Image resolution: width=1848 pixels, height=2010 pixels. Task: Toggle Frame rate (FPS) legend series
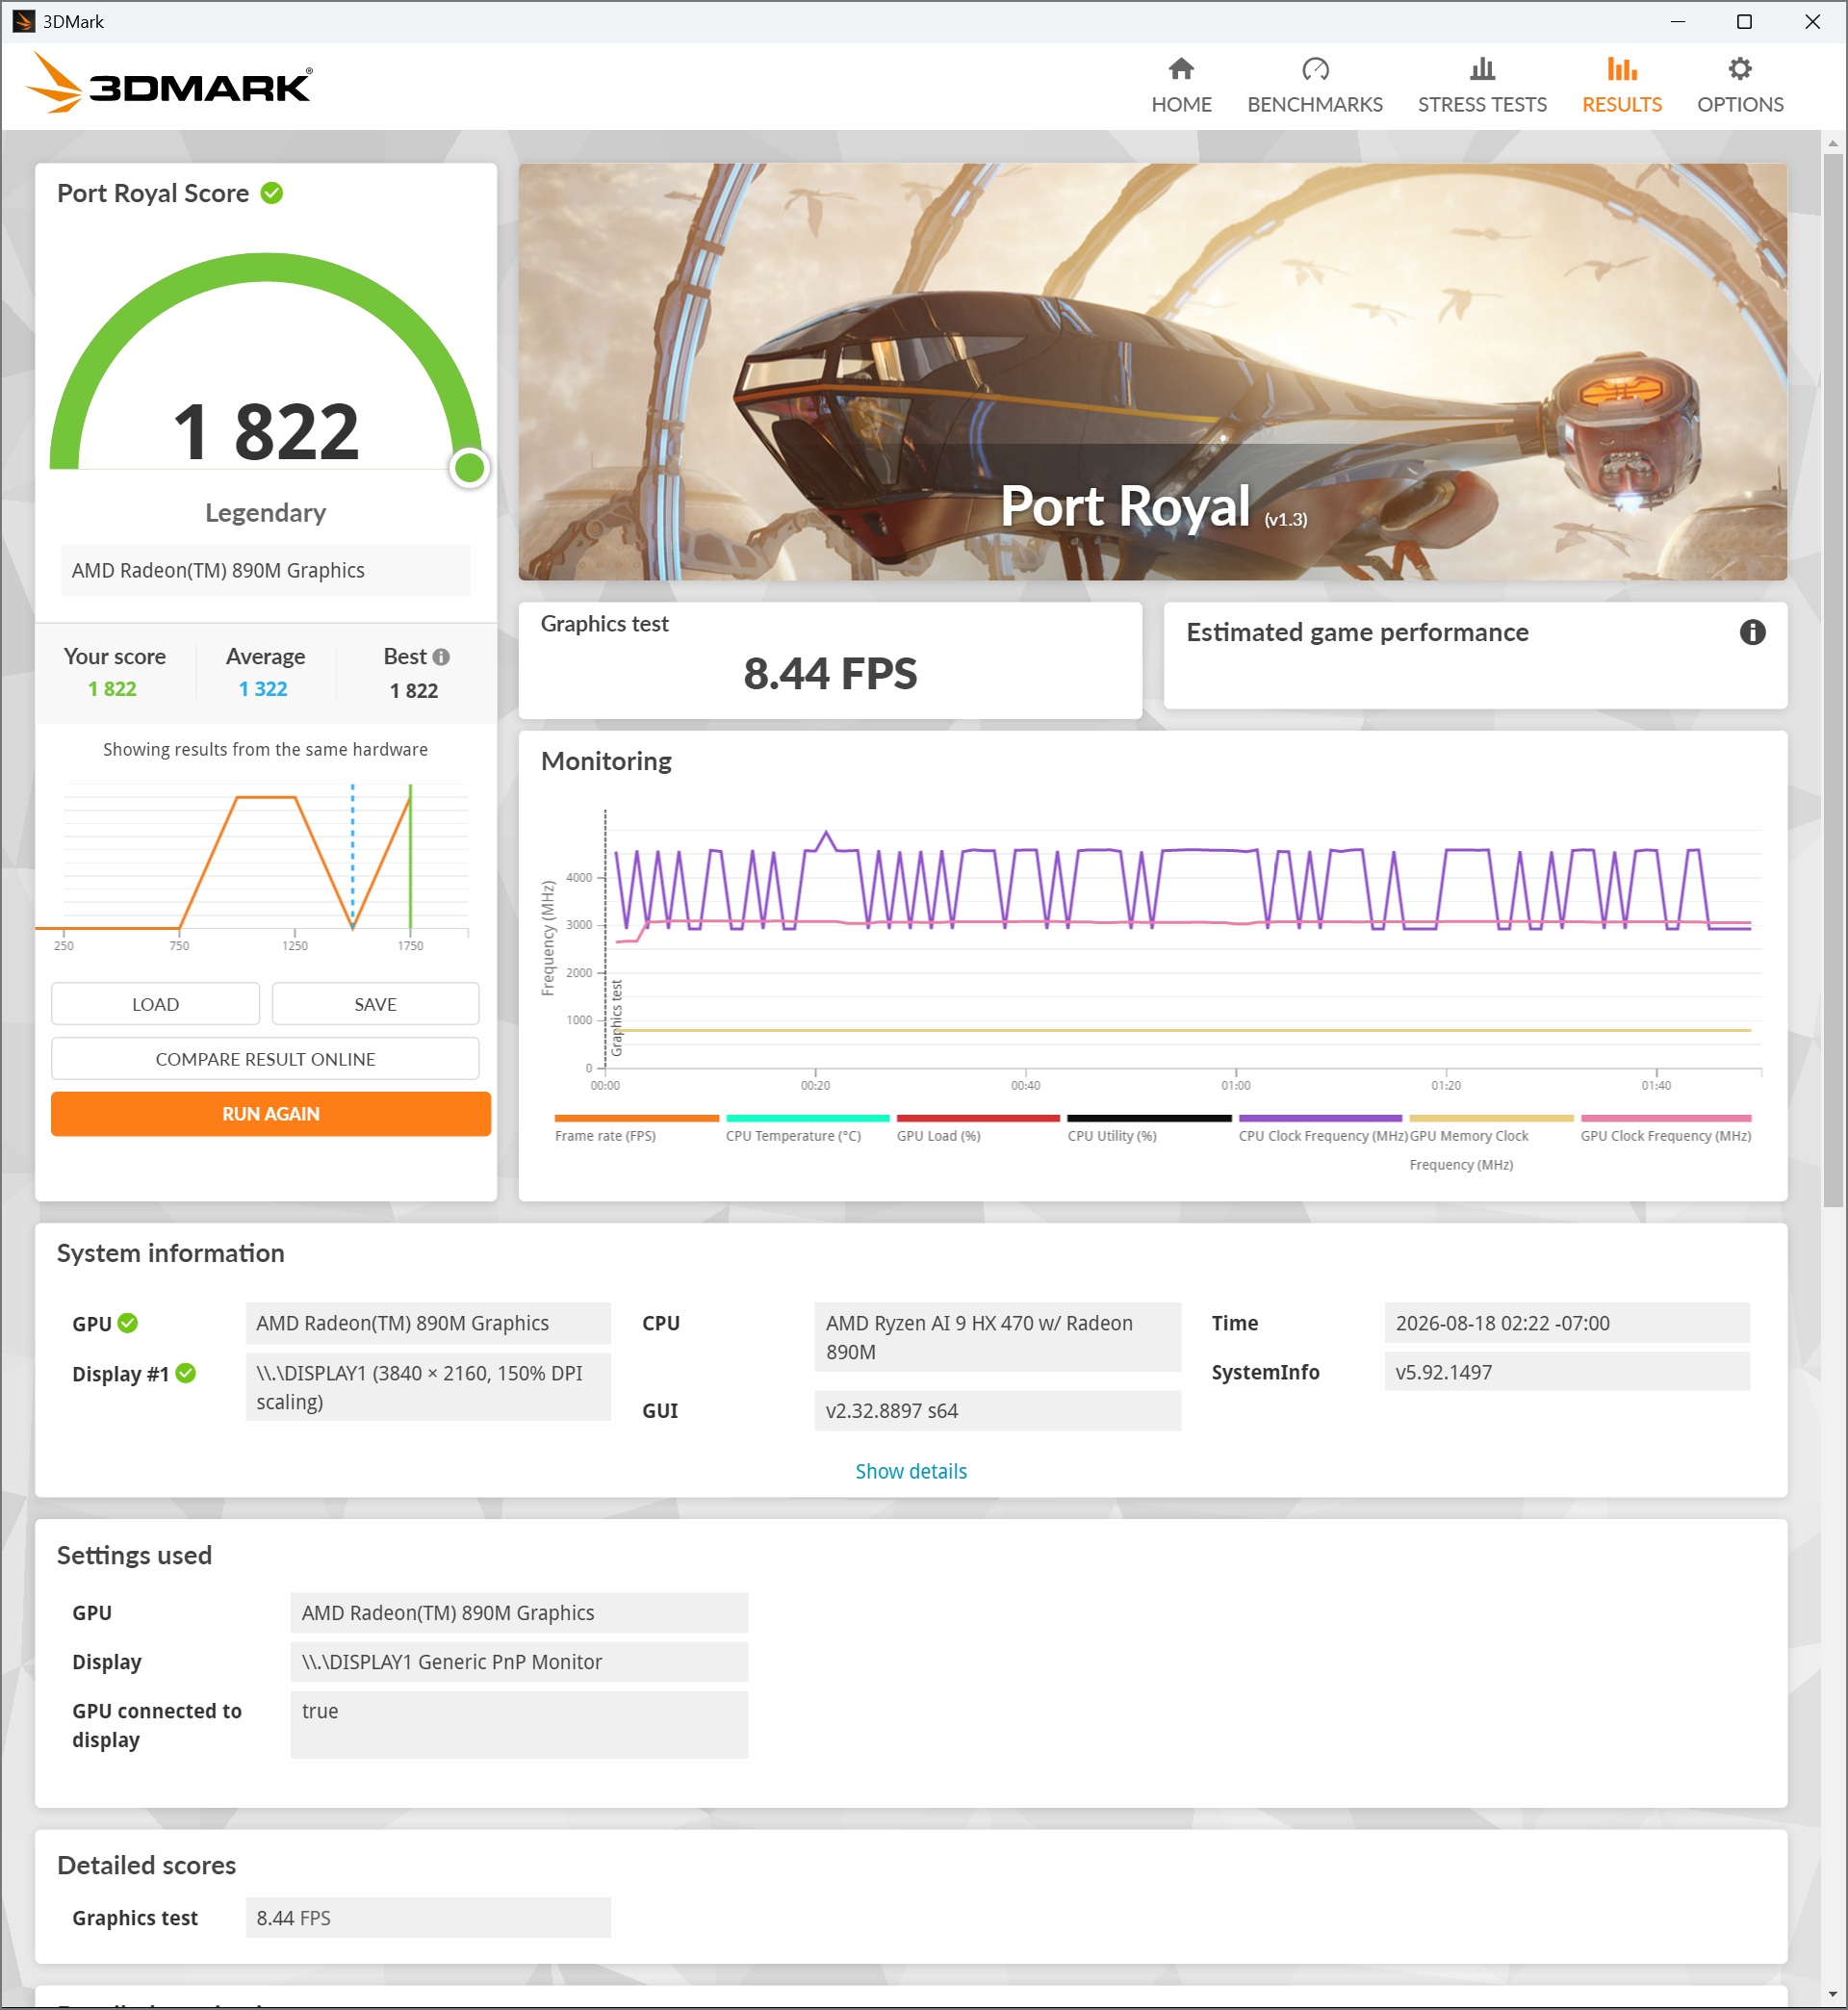click(x=636, y=1130)
